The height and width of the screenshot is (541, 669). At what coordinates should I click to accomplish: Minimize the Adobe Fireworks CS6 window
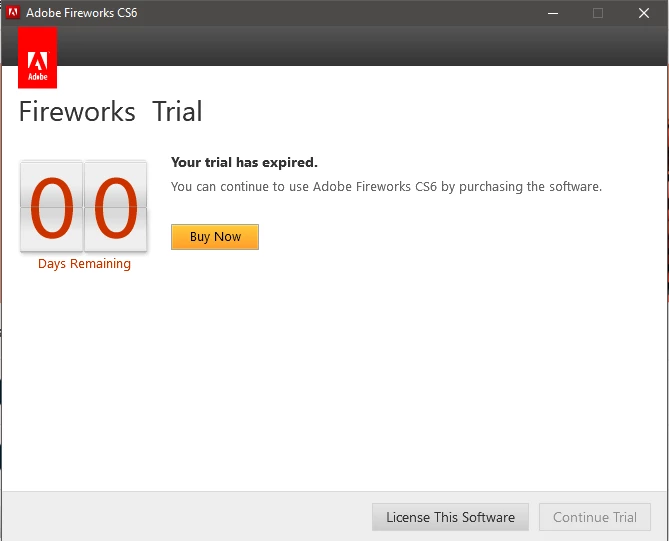[x=553, y=13]
